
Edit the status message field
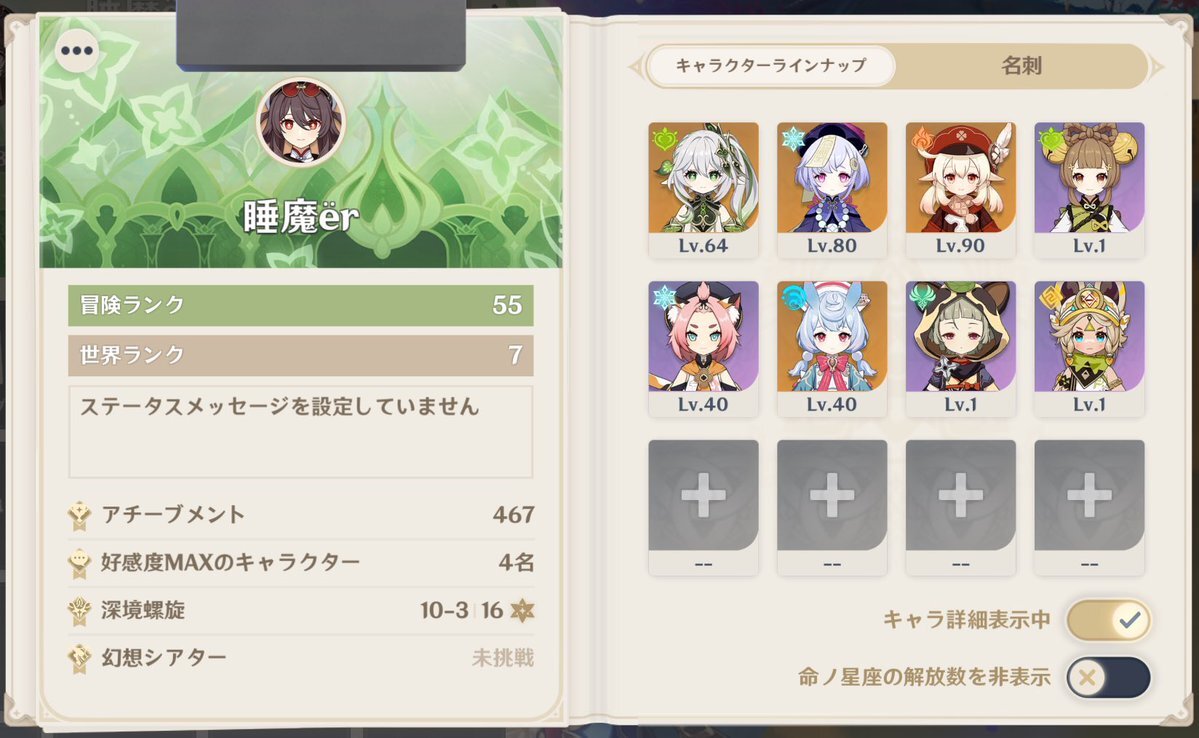click(x=301, y=432)
